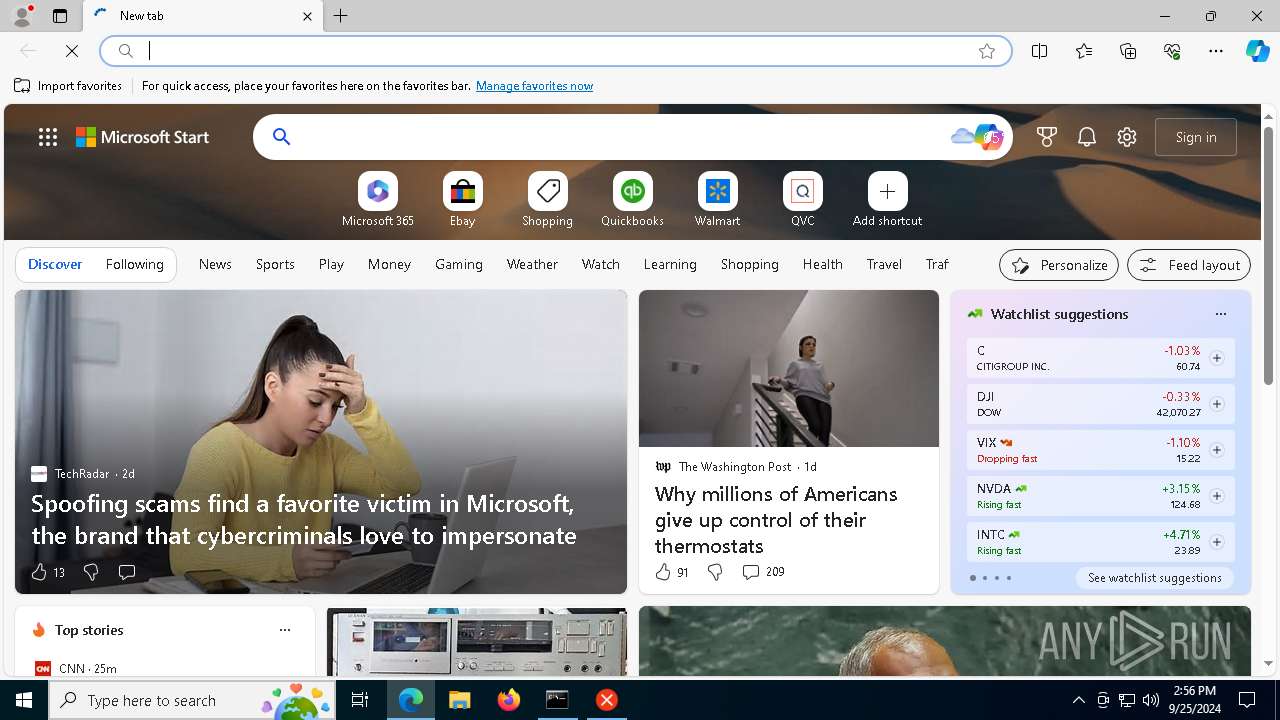Open the Collections icon
Image resolution: width=1280 pixels, height=720 pixels.
1128,51
